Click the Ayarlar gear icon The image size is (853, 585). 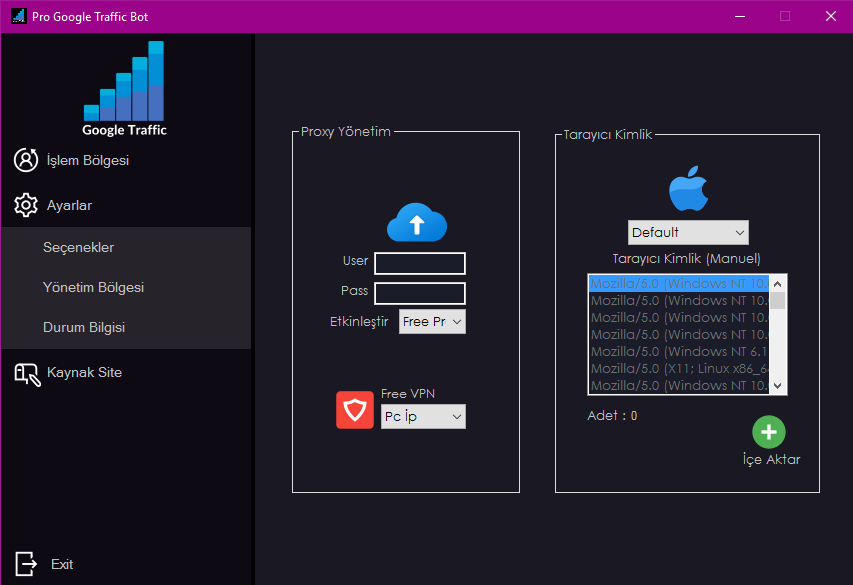click(26, 205)
